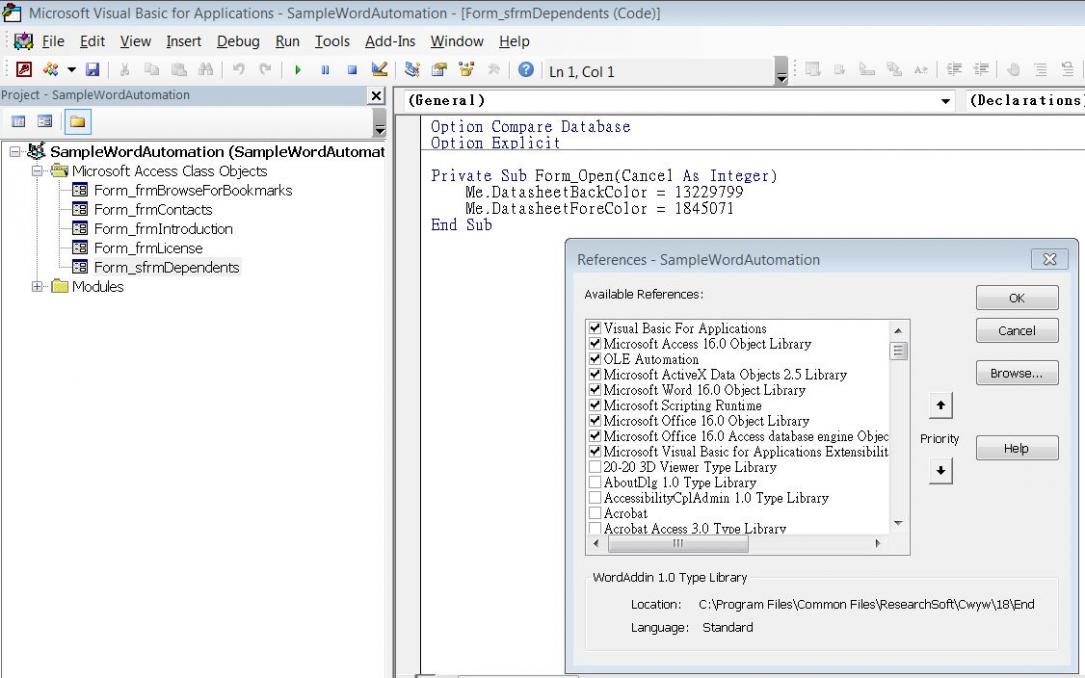1085x678 pixels.
Task: Open the Debug menu
Action: pos(238,42)
